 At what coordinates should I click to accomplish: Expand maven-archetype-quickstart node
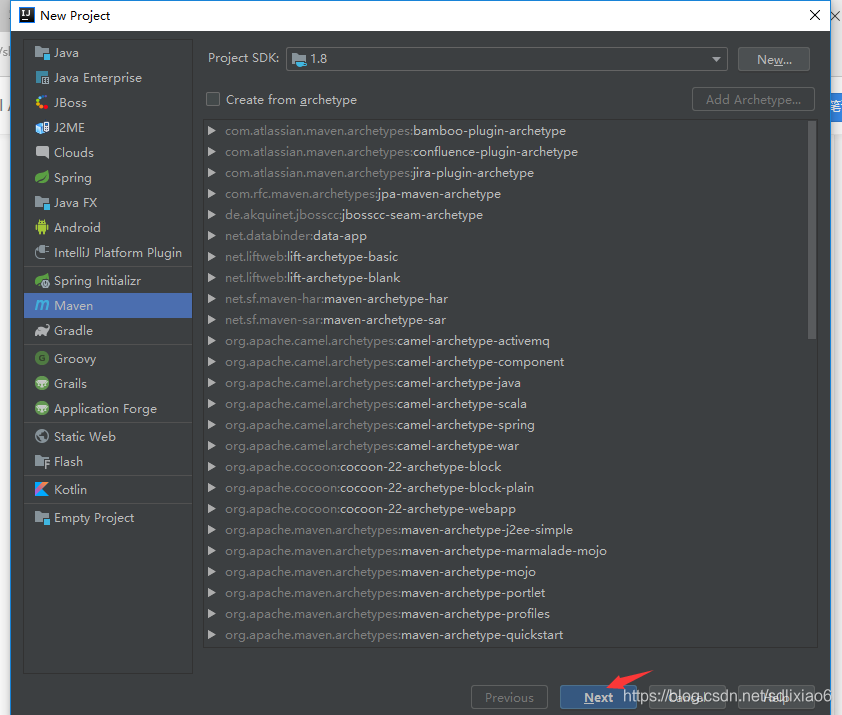(212, 634)
